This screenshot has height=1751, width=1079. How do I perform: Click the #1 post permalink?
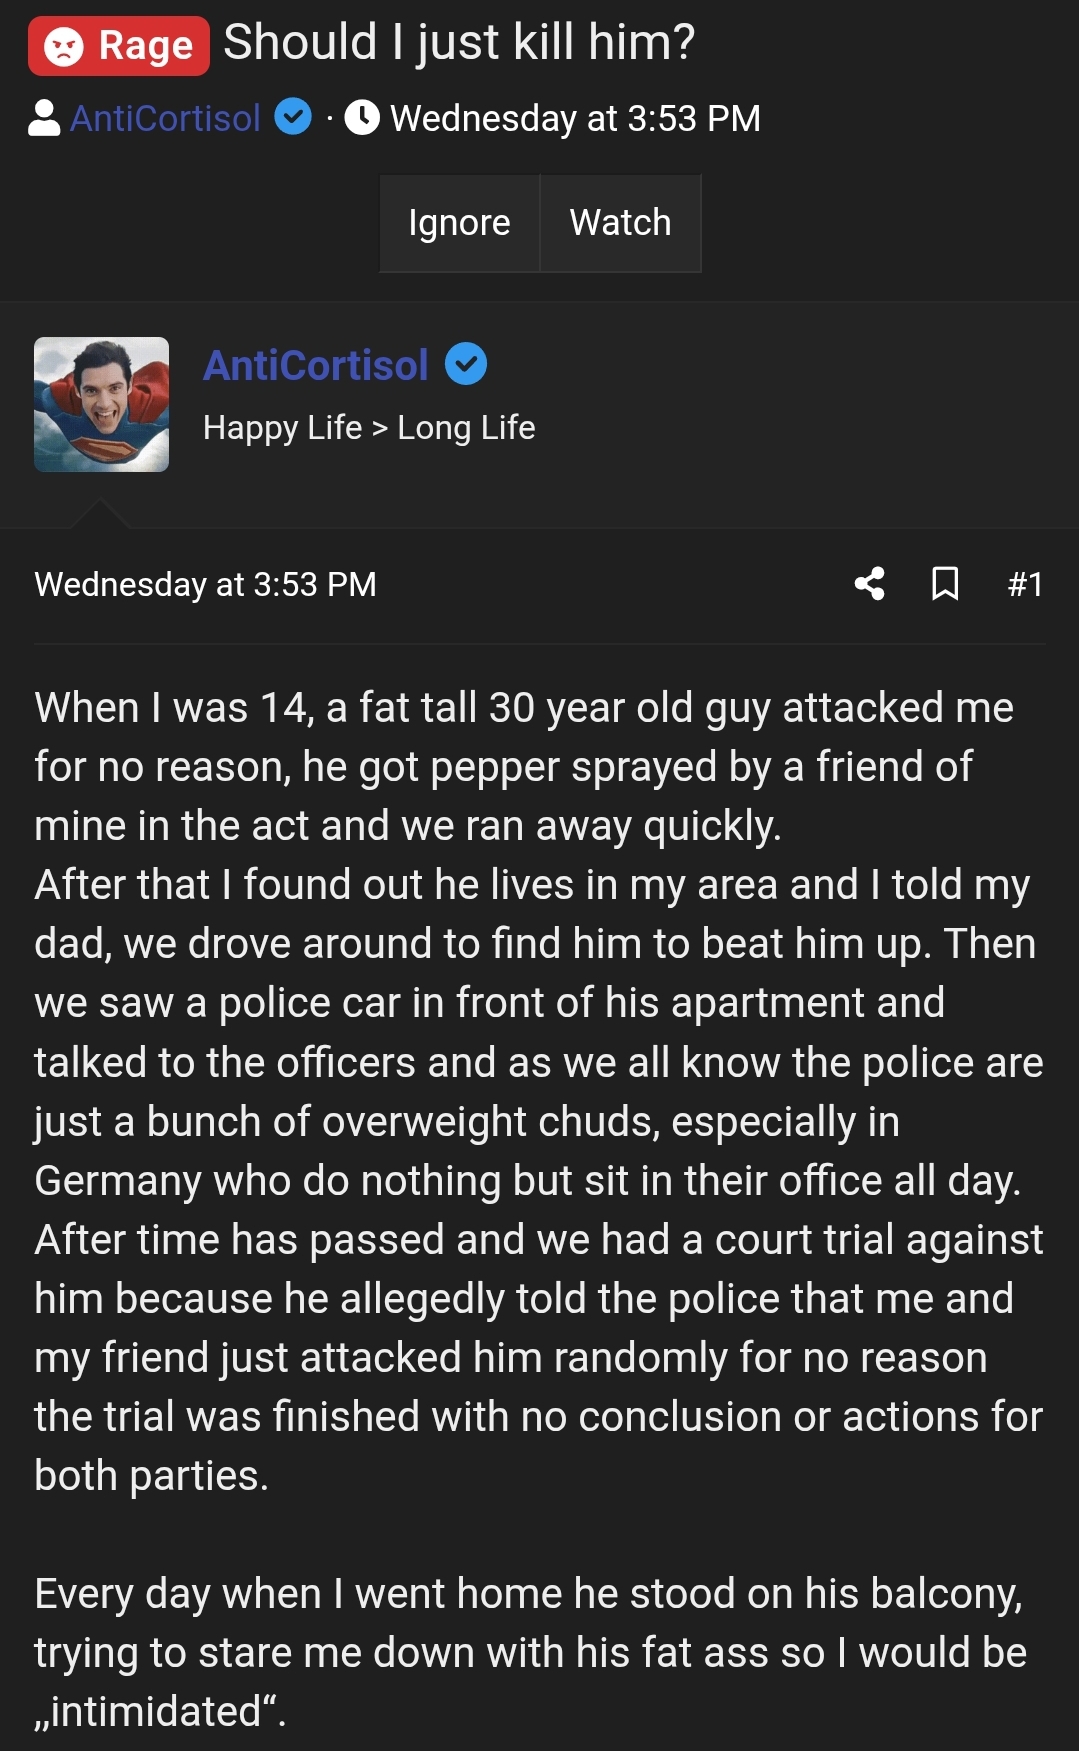click(x=1026, y=584)
